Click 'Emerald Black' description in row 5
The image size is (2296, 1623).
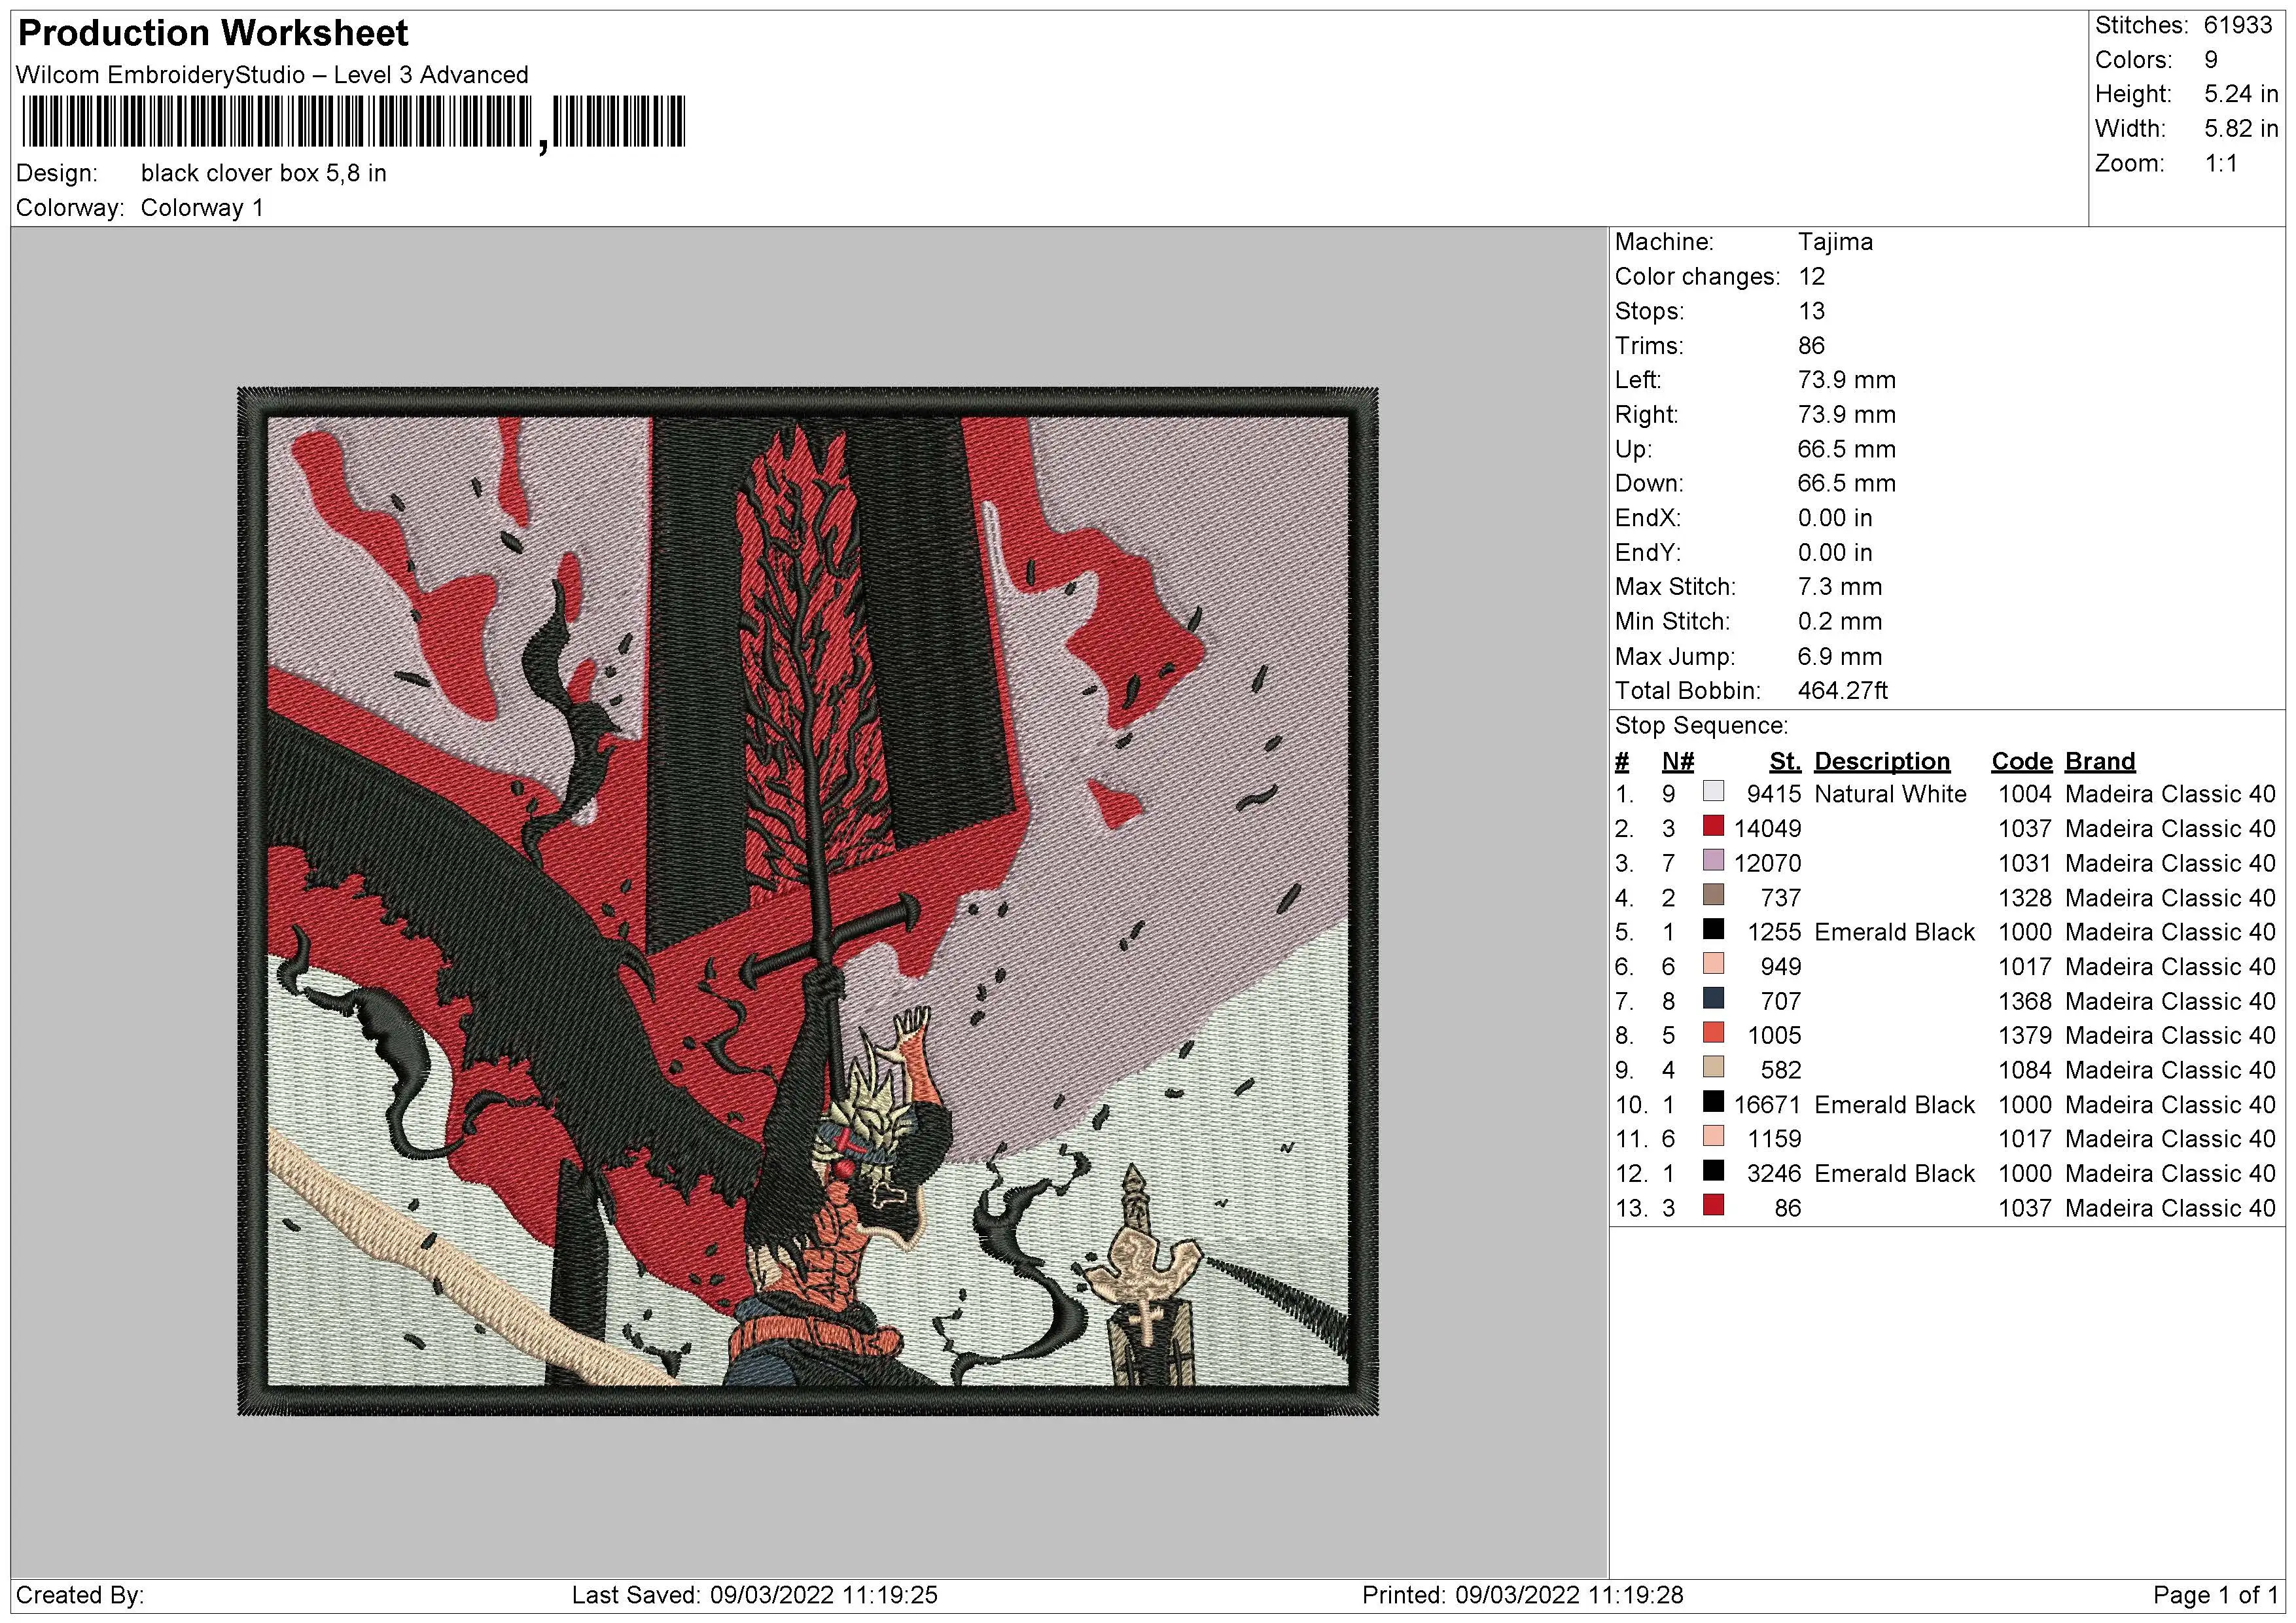point(1894,932)
